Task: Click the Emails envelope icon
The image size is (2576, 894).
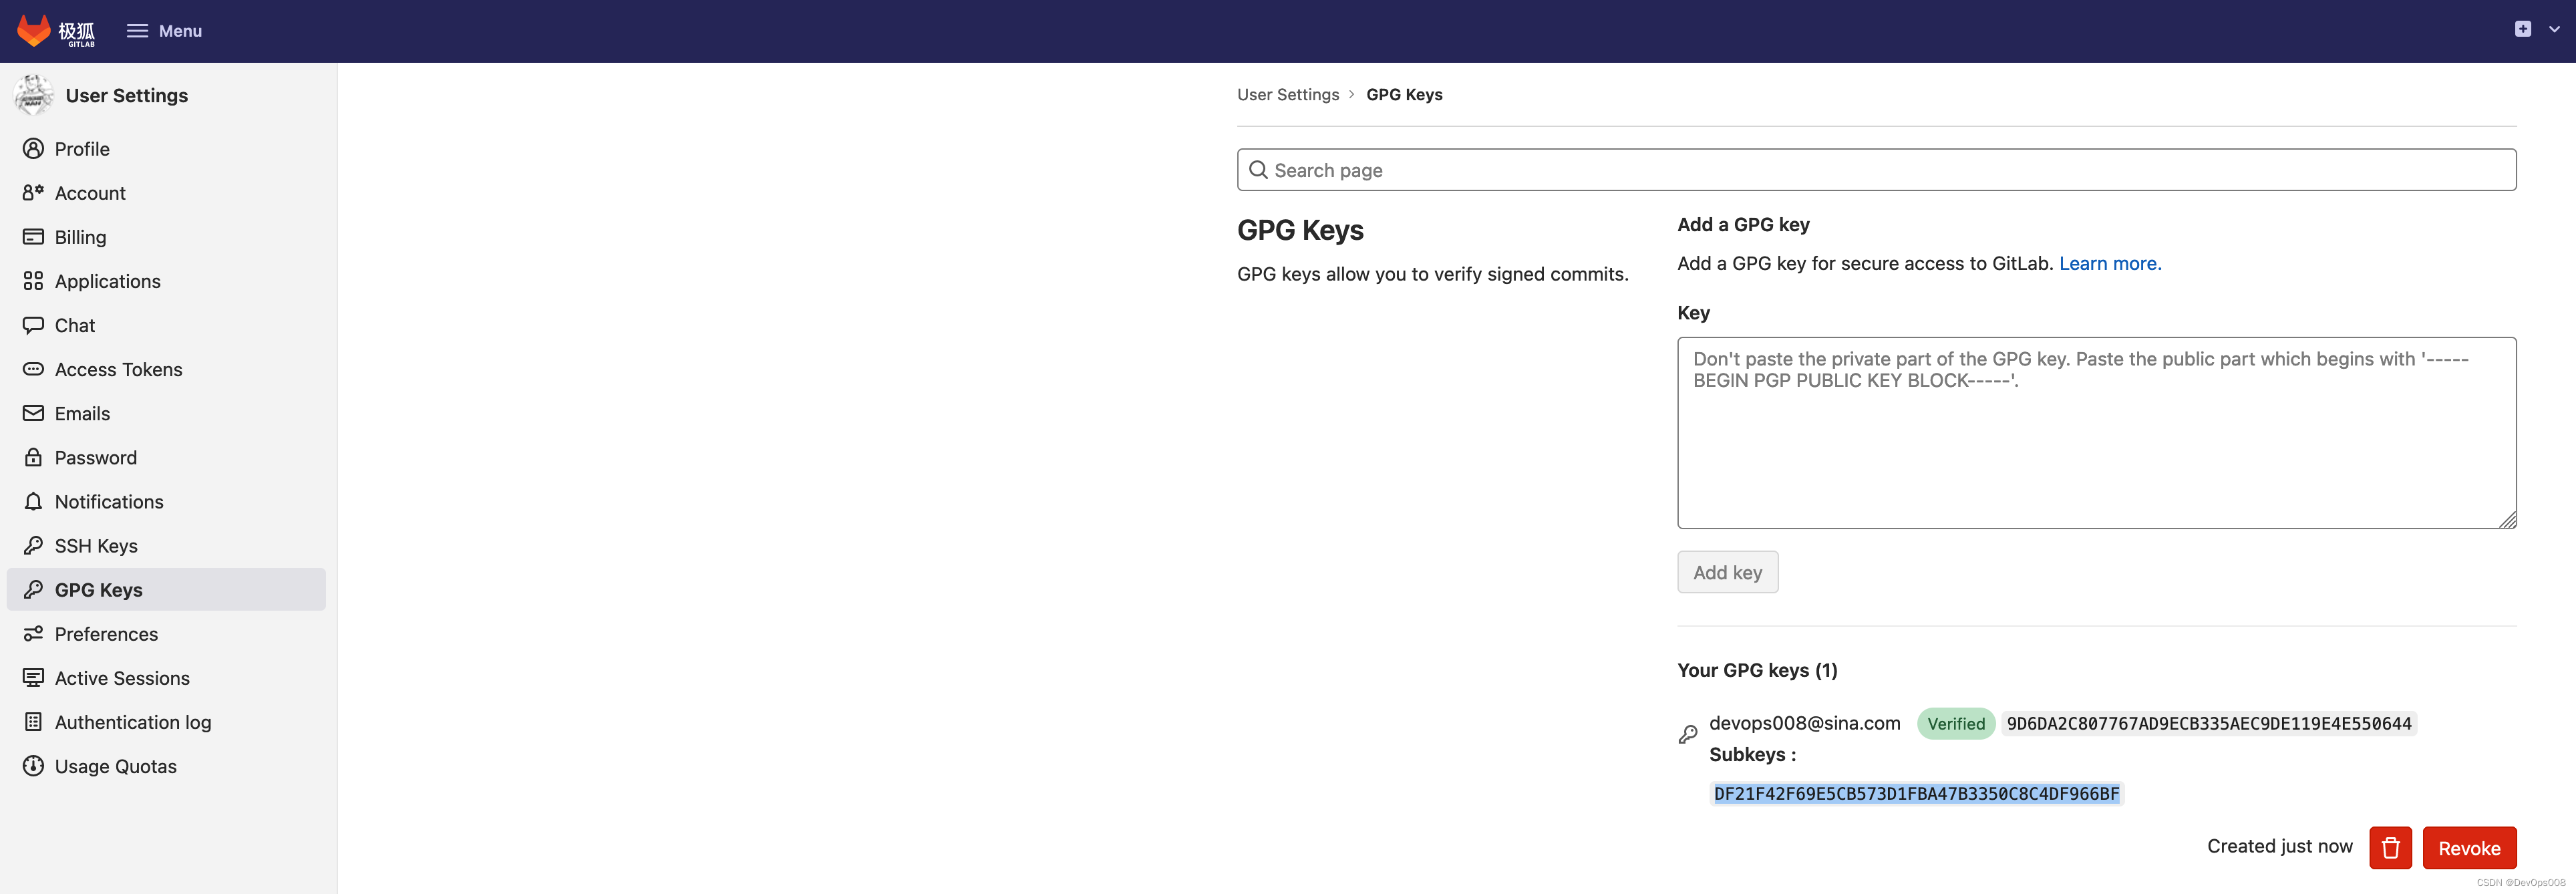Action: tap(33, 413)
